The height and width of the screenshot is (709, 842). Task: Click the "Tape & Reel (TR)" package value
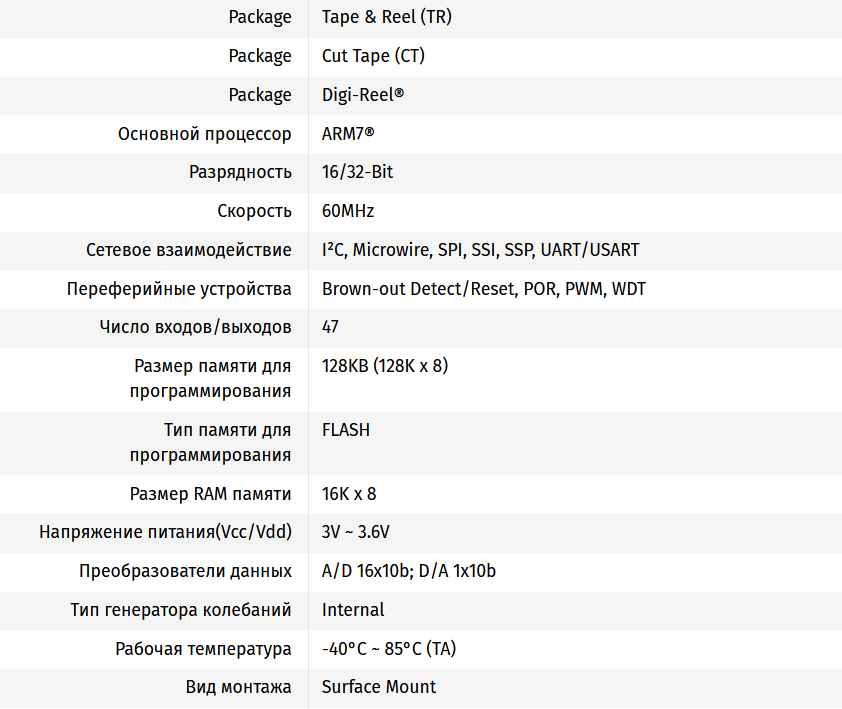coord(380,17)
